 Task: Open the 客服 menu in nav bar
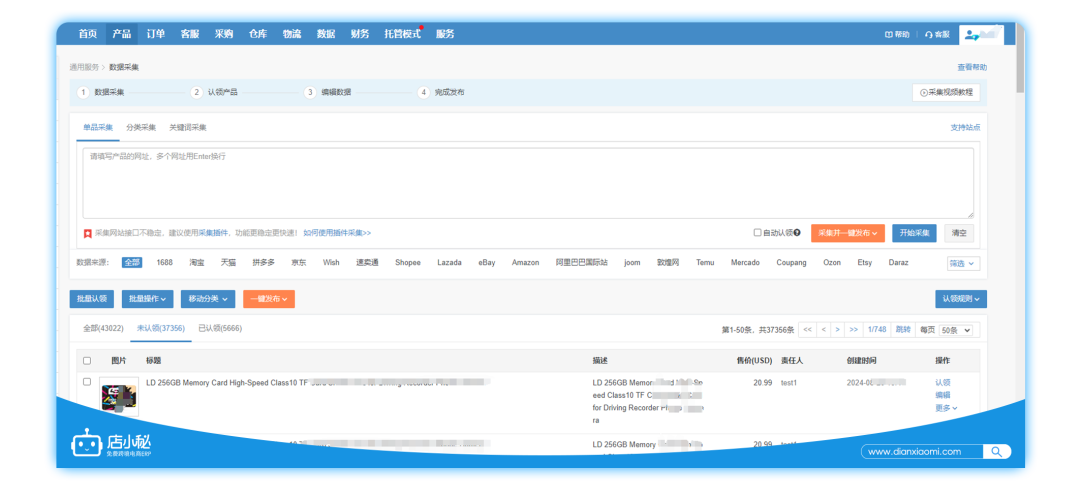(x=190, y=34)
